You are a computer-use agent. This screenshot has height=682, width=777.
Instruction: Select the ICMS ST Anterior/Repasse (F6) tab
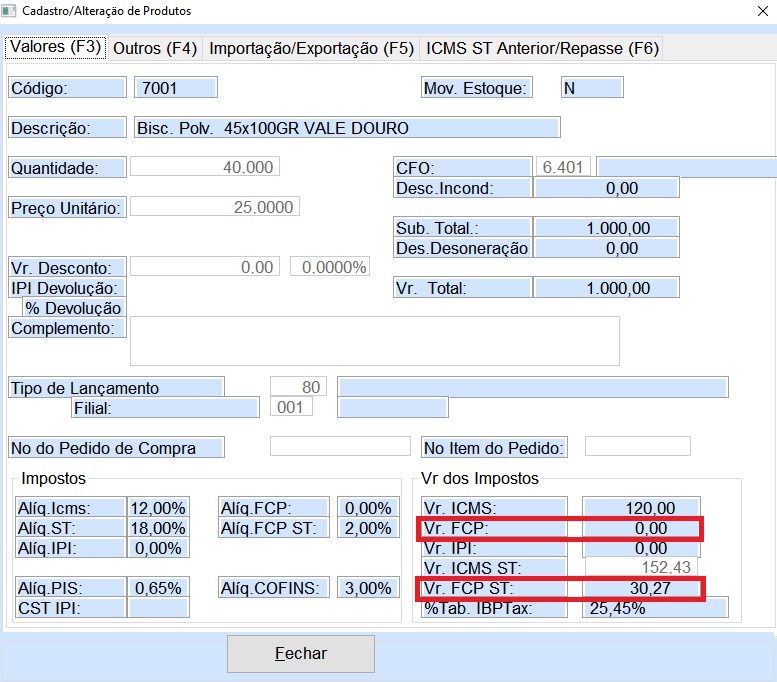(x=542, y=48)
